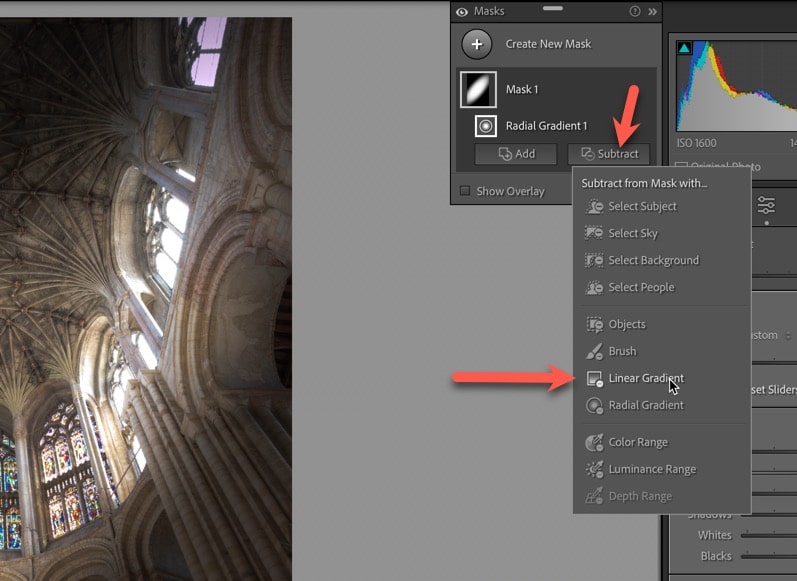797x581 pixels.
Task: Click the Create New Mask label
Action: pos(548,44)
